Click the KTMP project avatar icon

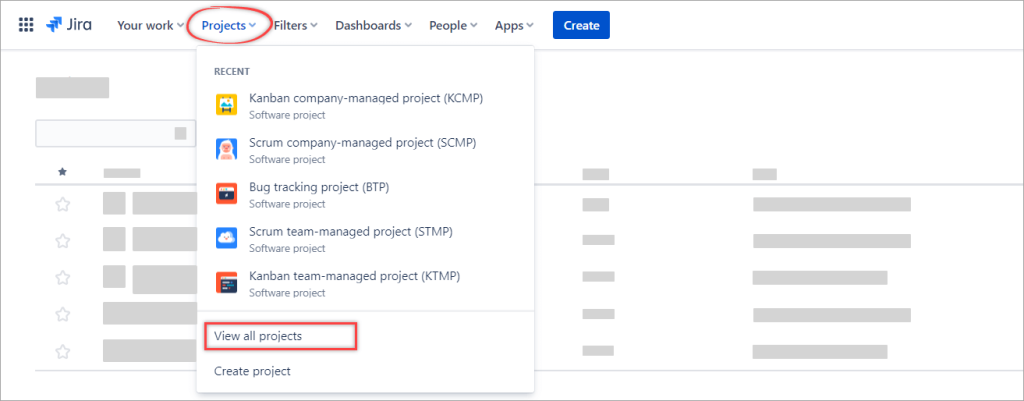[226, 283]
